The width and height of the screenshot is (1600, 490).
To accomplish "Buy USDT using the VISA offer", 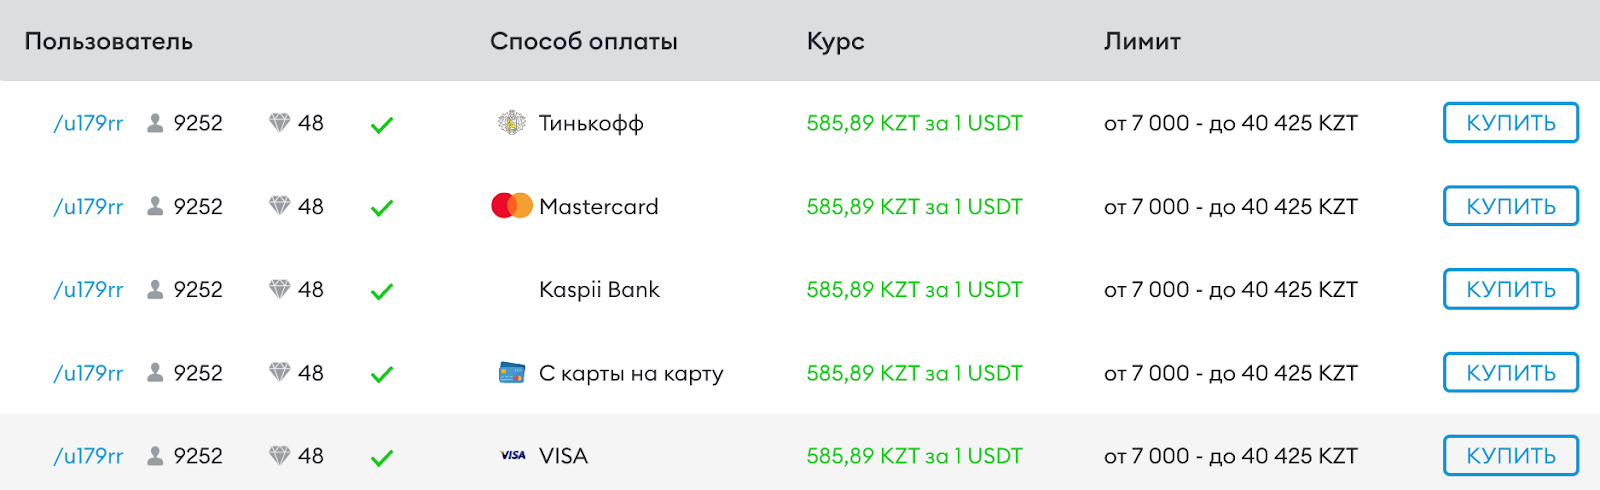I will click(x=1510, y=456).
